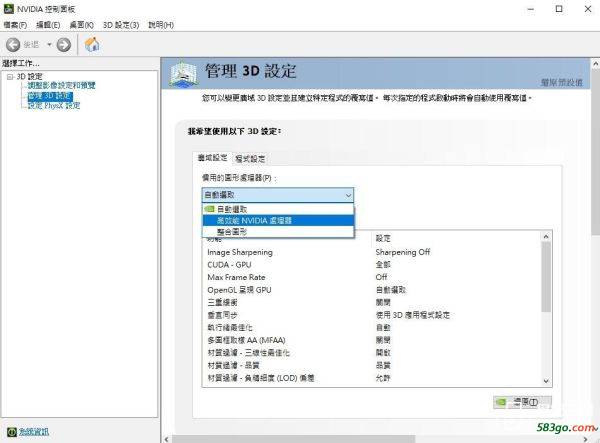
Task: Open the 檔案(F) menu
Action: tap(15, 25)
